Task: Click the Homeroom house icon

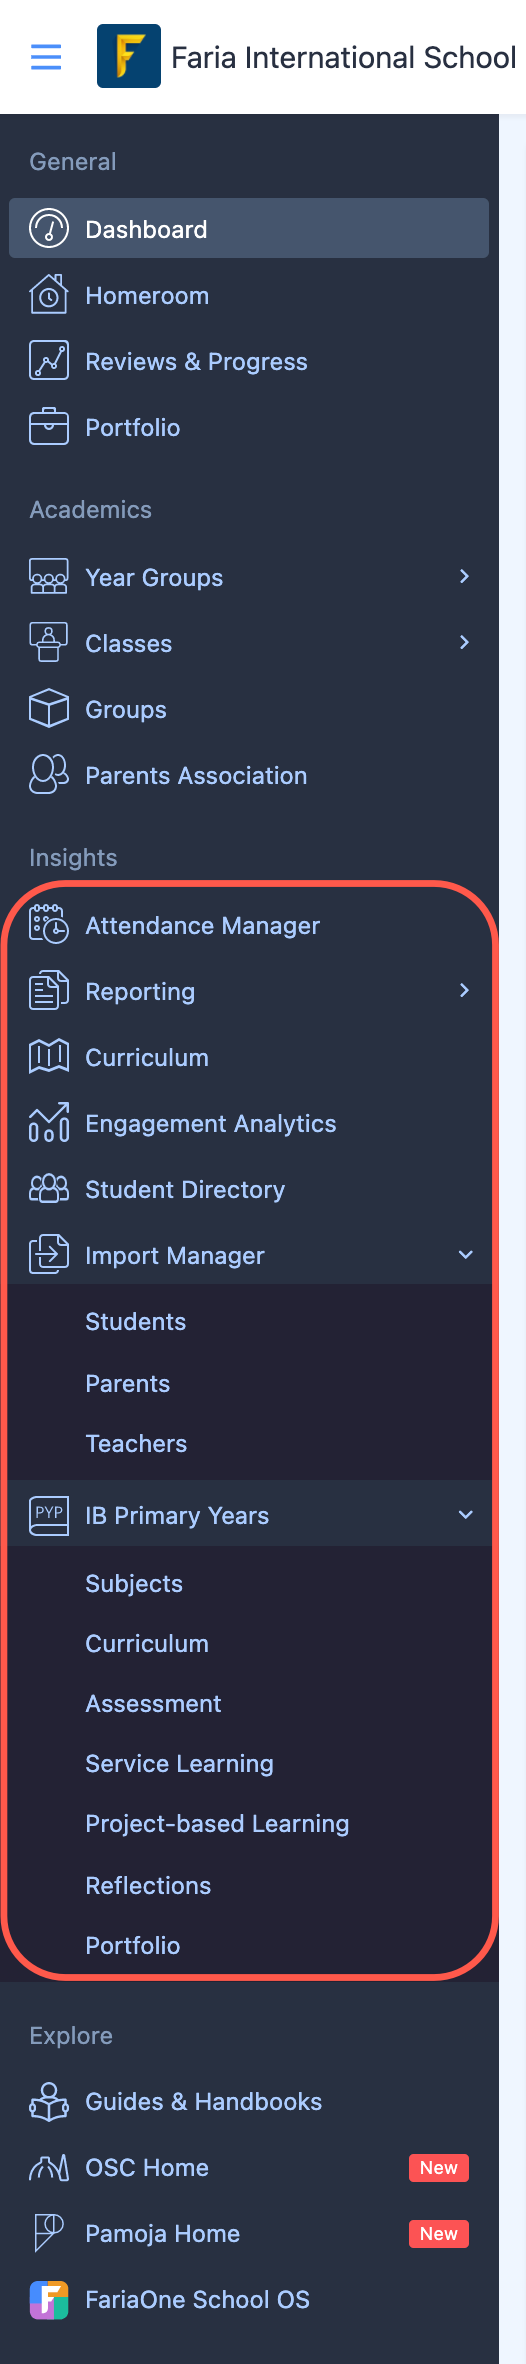Action: pos(49,295)
